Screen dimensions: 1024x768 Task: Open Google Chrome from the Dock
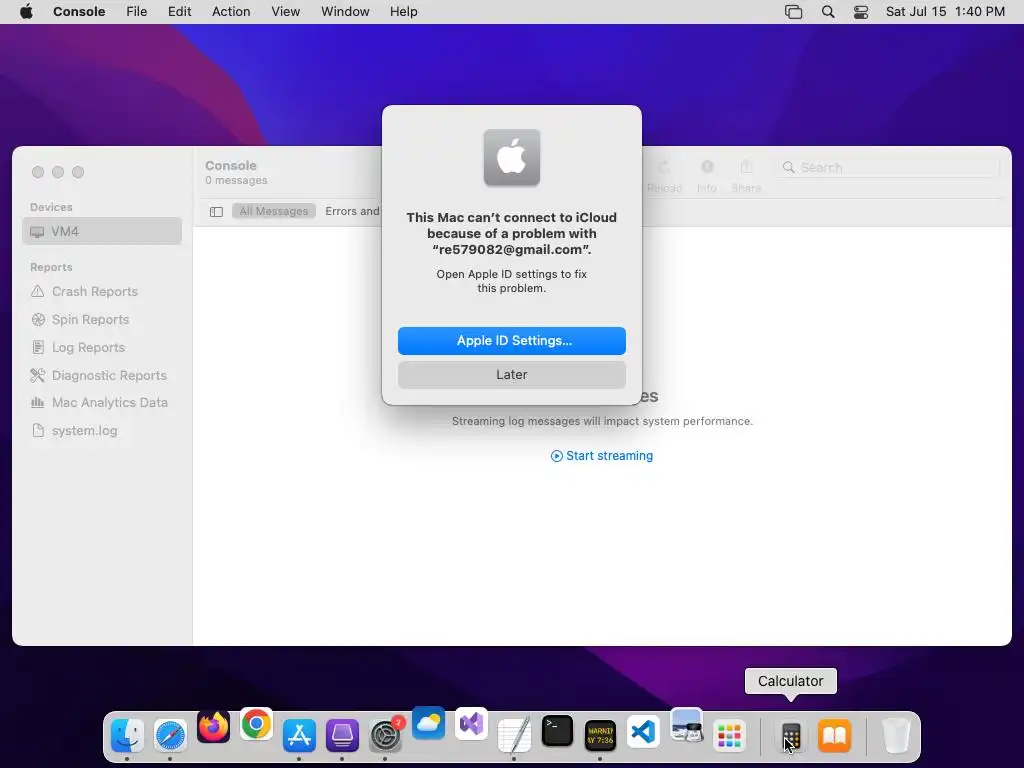pyautogui.click(x=257, y=724)
